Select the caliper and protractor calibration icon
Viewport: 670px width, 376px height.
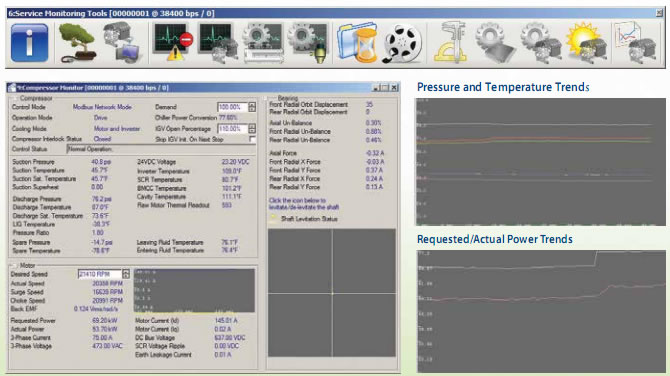(450, 43)
